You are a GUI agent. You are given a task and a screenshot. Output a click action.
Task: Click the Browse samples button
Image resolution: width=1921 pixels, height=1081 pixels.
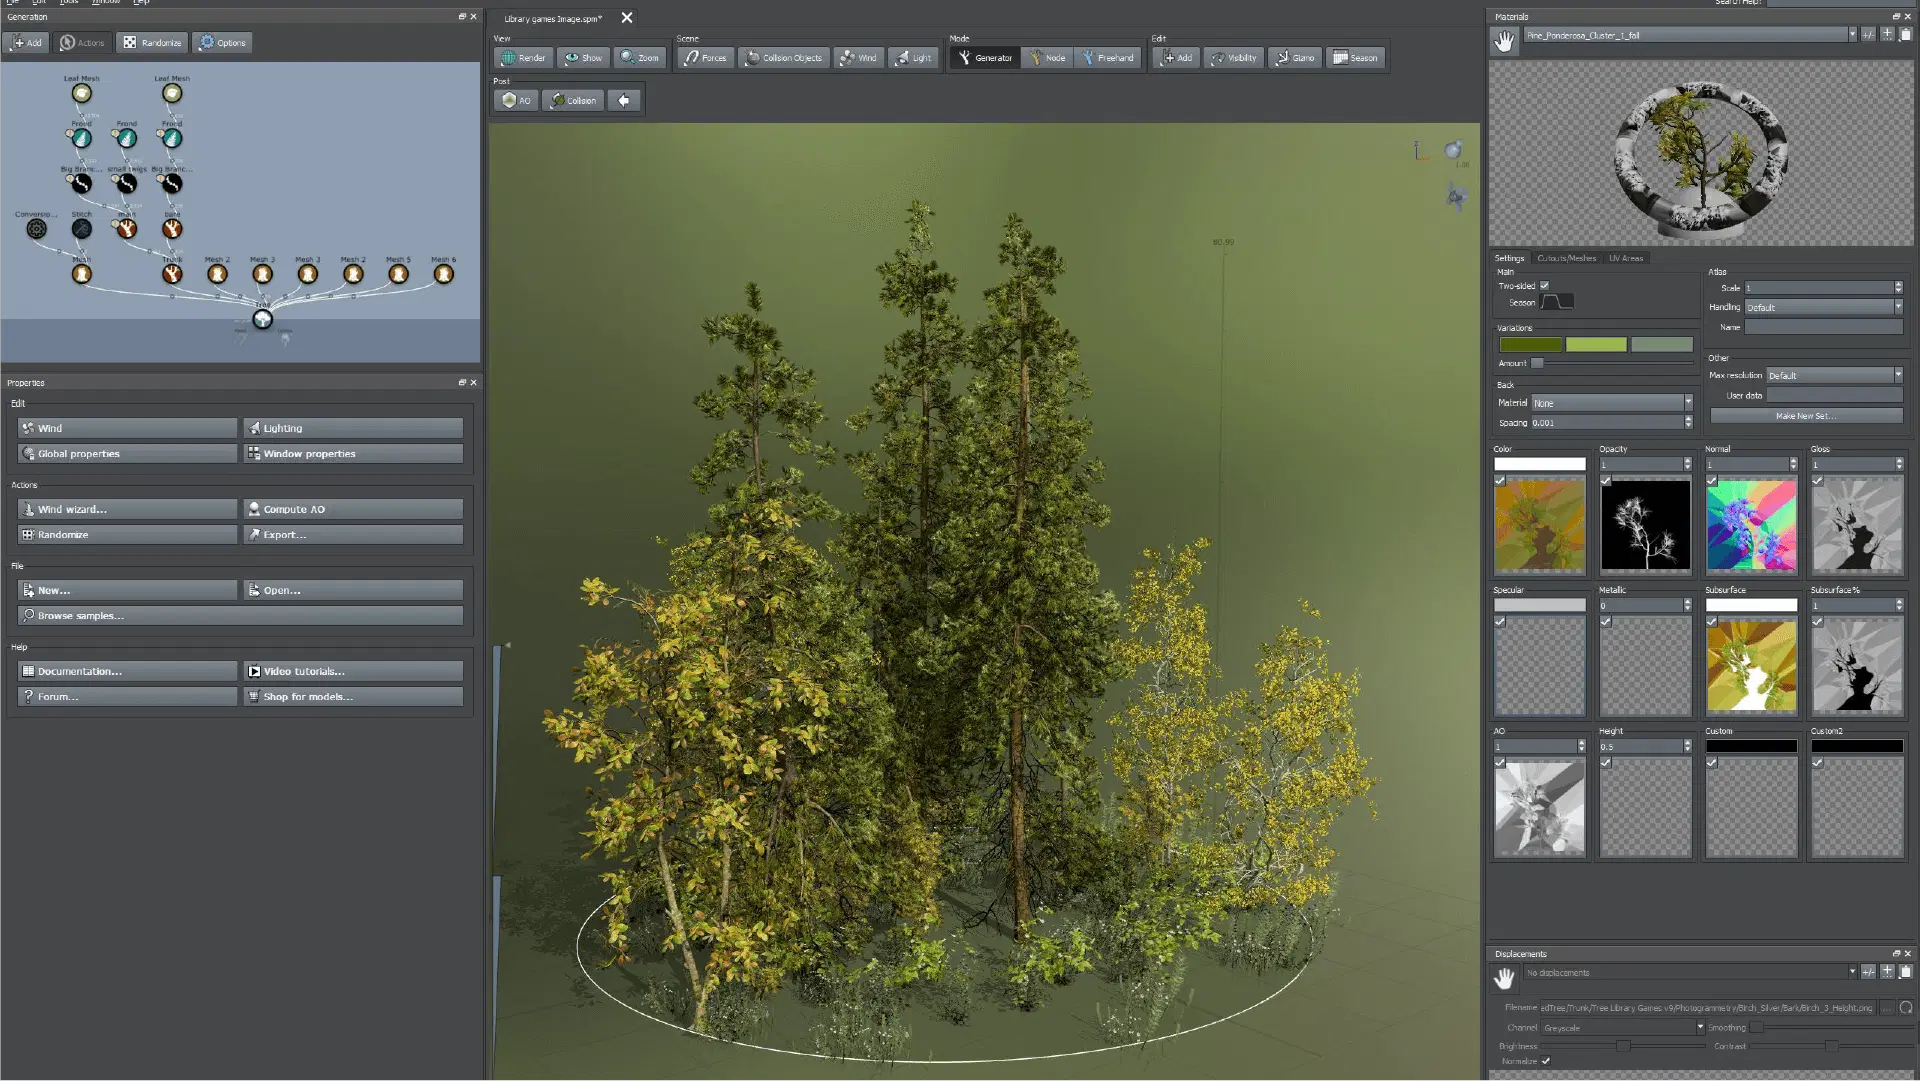241,616
